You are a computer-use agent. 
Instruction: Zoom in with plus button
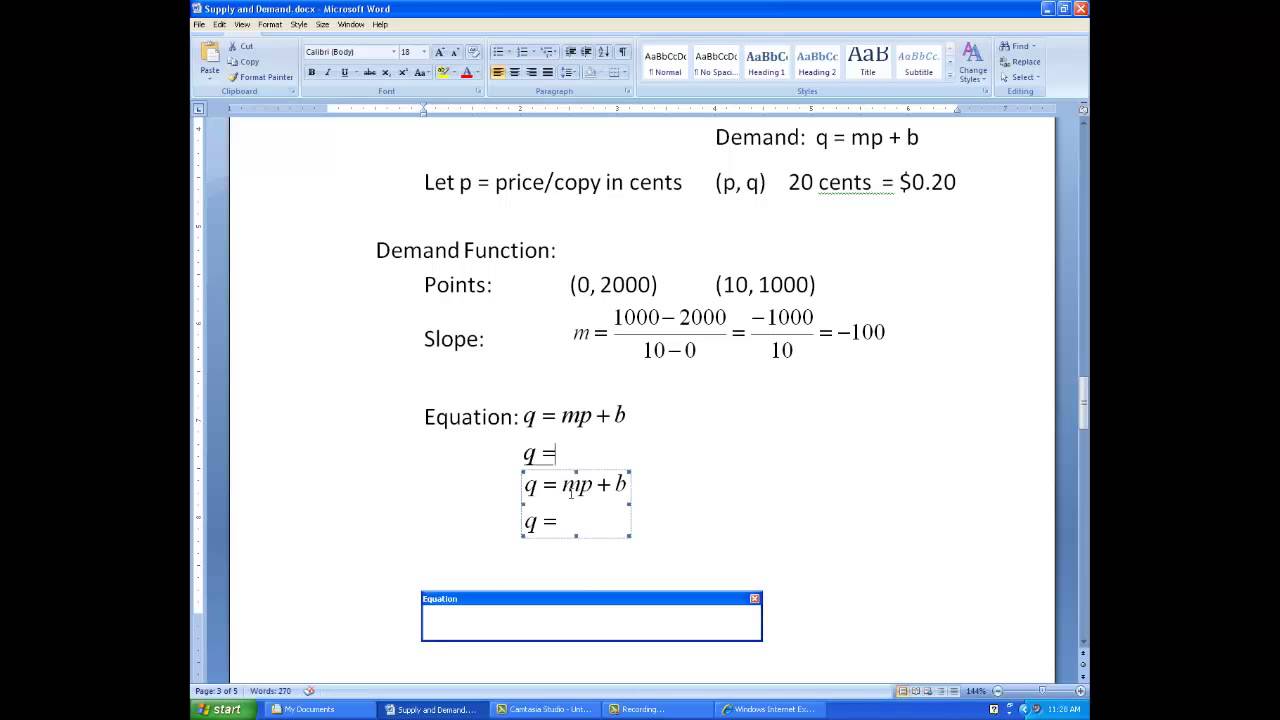click(1081, 691)
